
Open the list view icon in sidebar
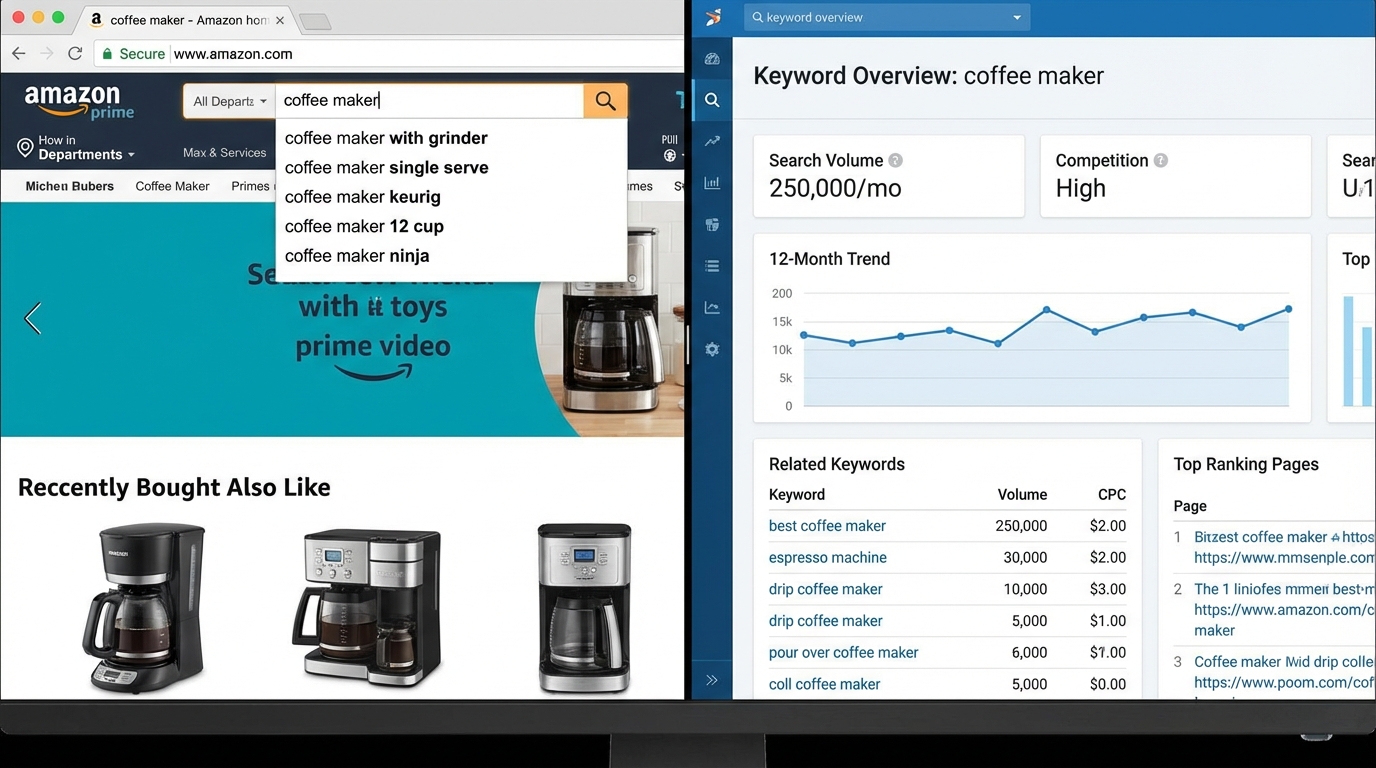click(x=711, y=265)
